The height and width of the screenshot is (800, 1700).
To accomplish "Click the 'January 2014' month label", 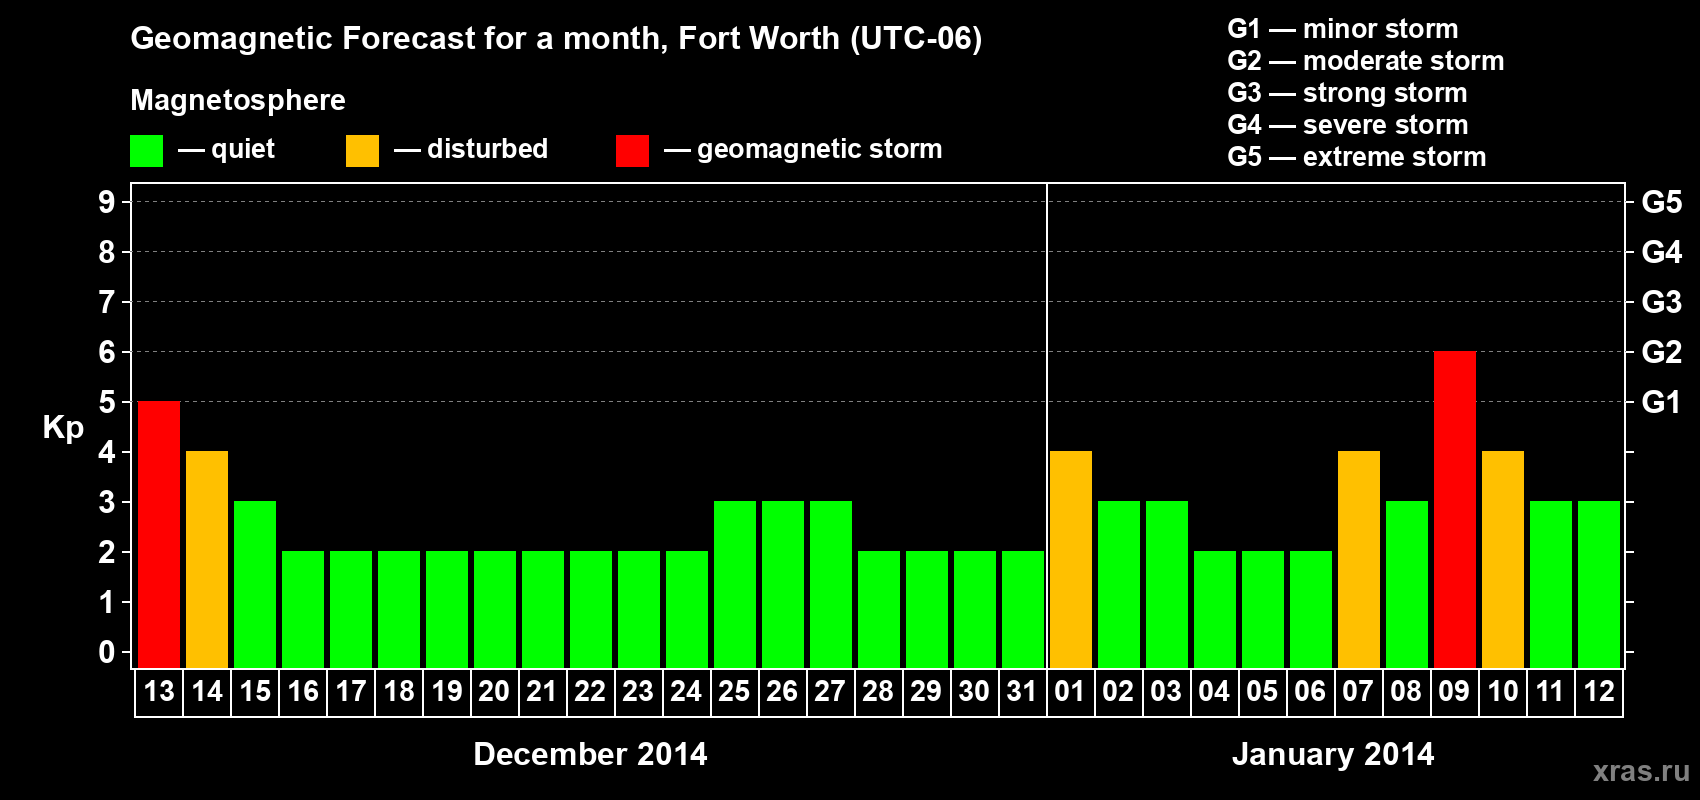I will pyautogui.click(x=1333, y=754).
